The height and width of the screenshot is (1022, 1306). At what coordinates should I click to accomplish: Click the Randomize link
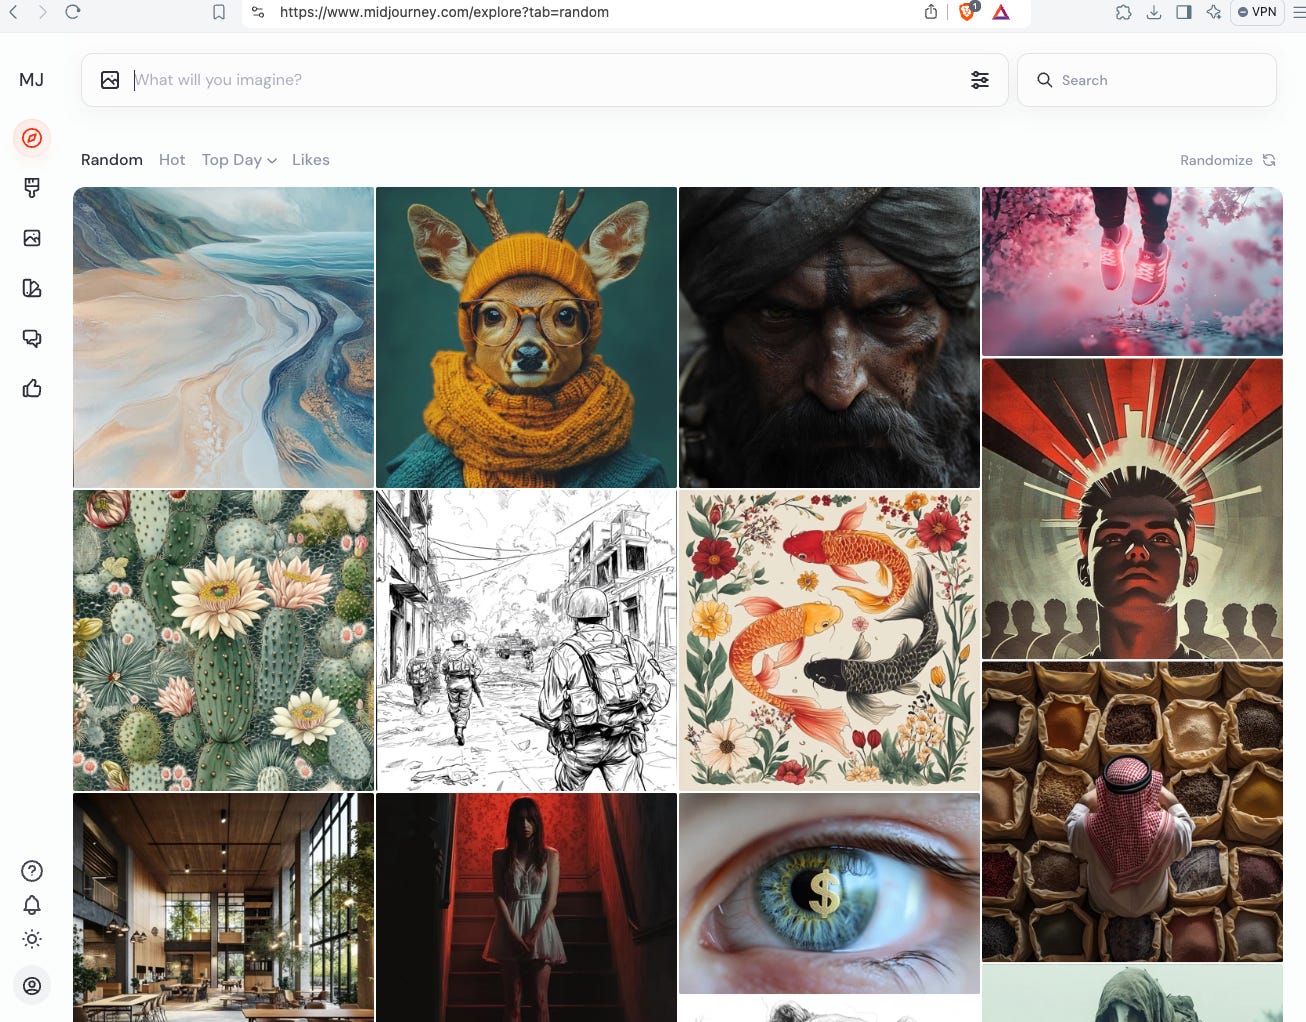click(x=1216, y=160)
